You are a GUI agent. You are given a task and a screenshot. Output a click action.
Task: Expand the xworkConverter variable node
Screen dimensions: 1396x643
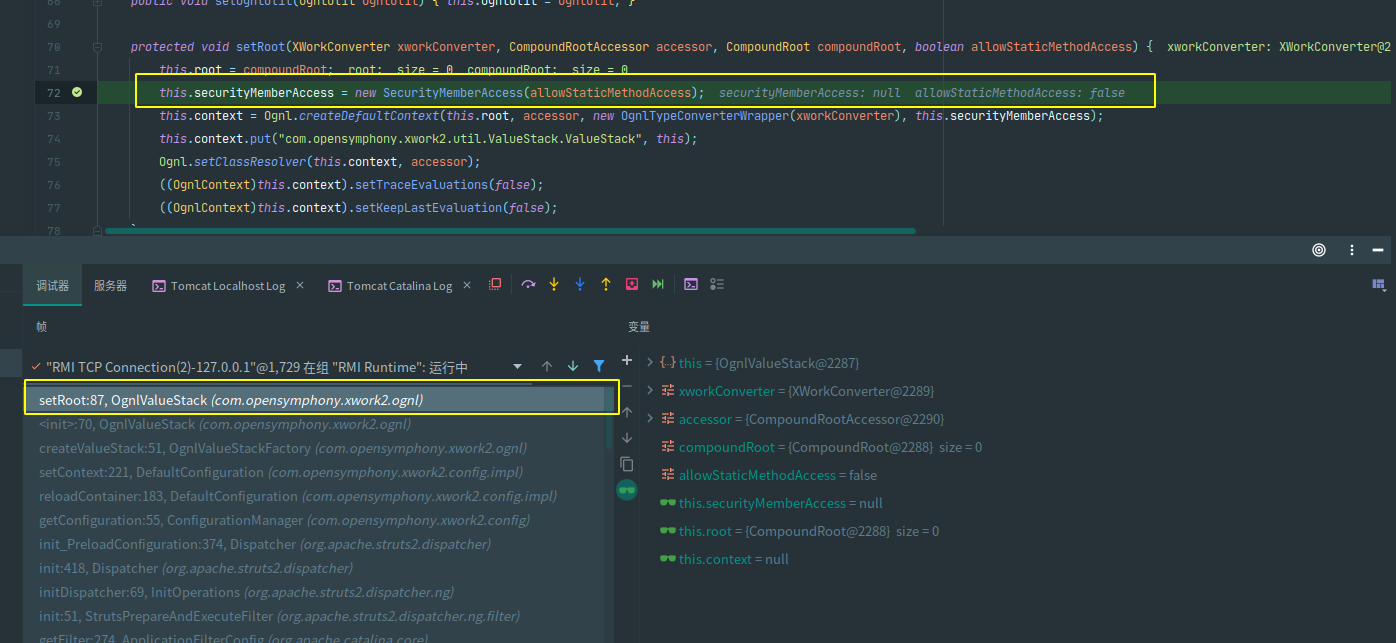[x=651, y=391]
